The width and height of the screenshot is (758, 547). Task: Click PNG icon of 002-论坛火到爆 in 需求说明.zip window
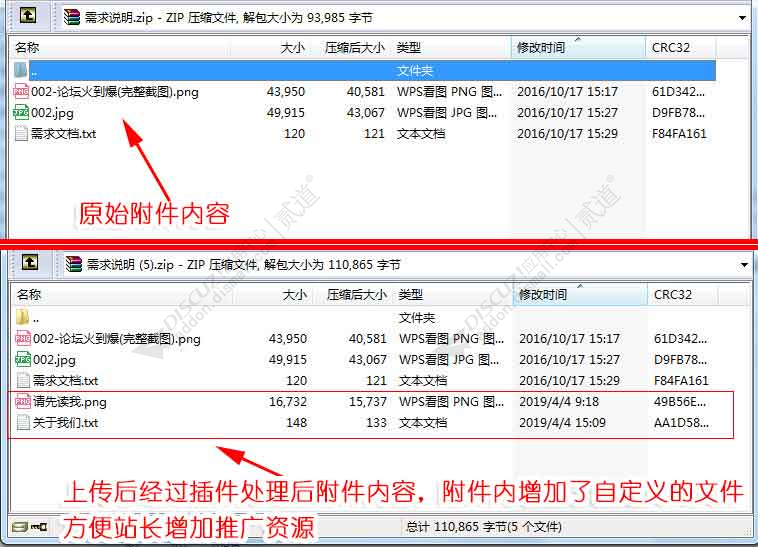coord(21,91)
